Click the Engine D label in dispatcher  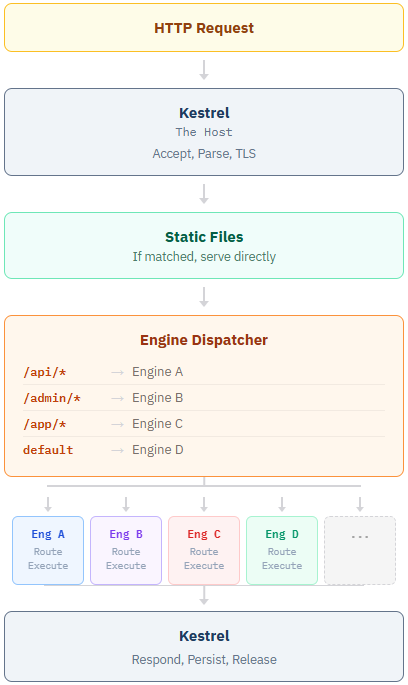pos(158,450)
